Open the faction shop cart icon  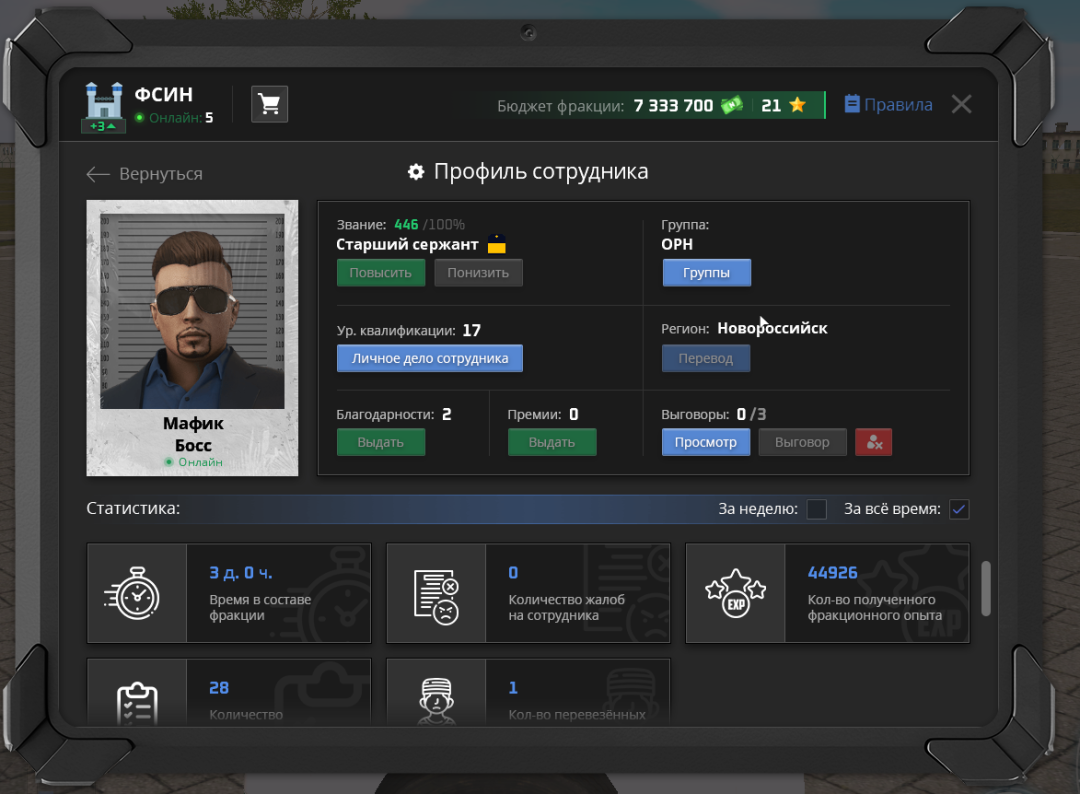[269, 104]
